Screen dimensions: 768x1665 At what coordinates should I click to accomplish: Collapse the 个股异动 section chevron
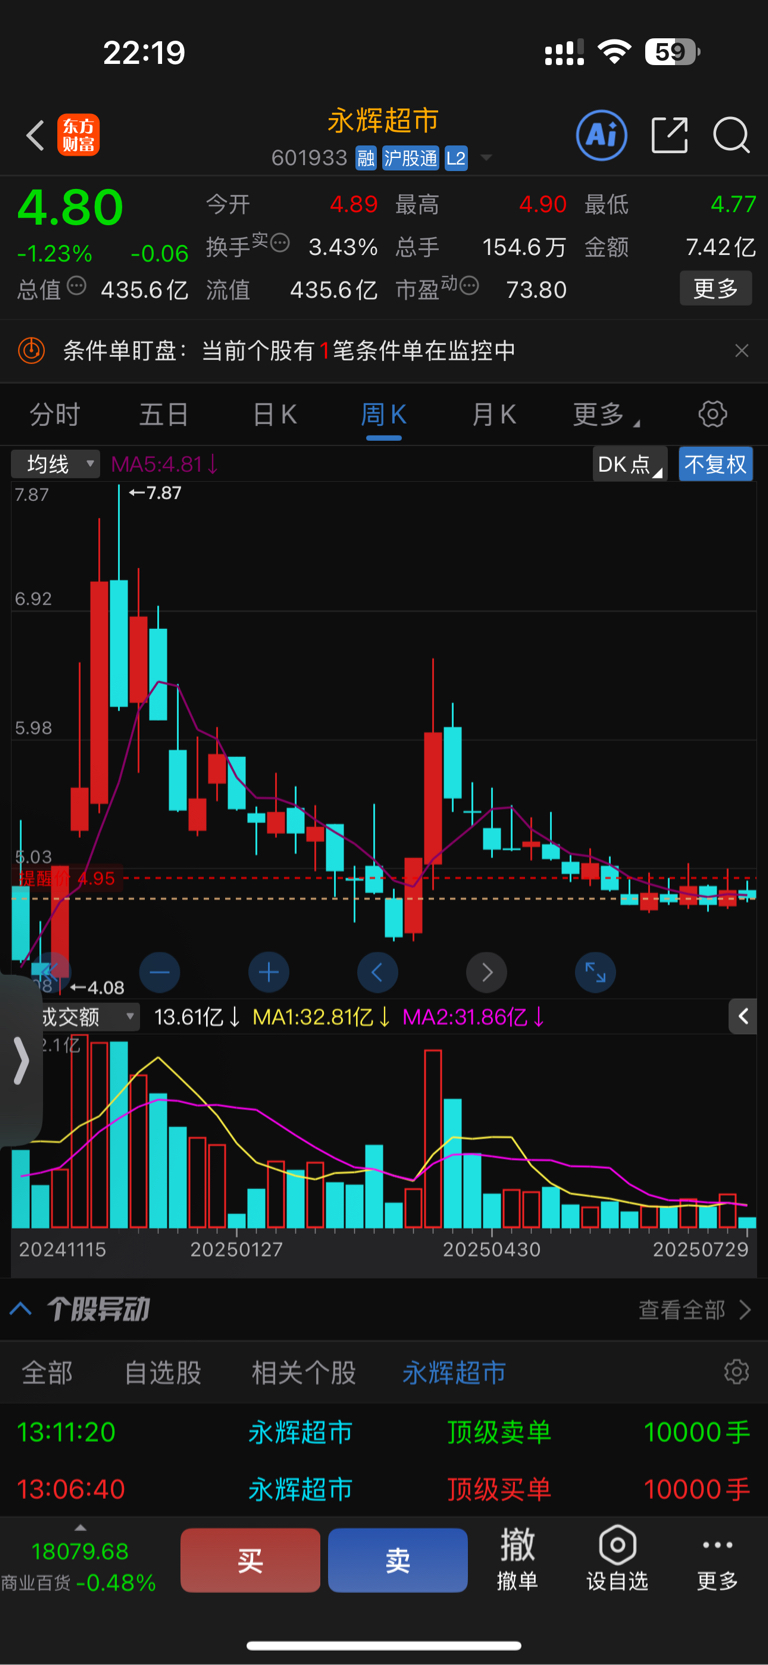point(21,1309)
